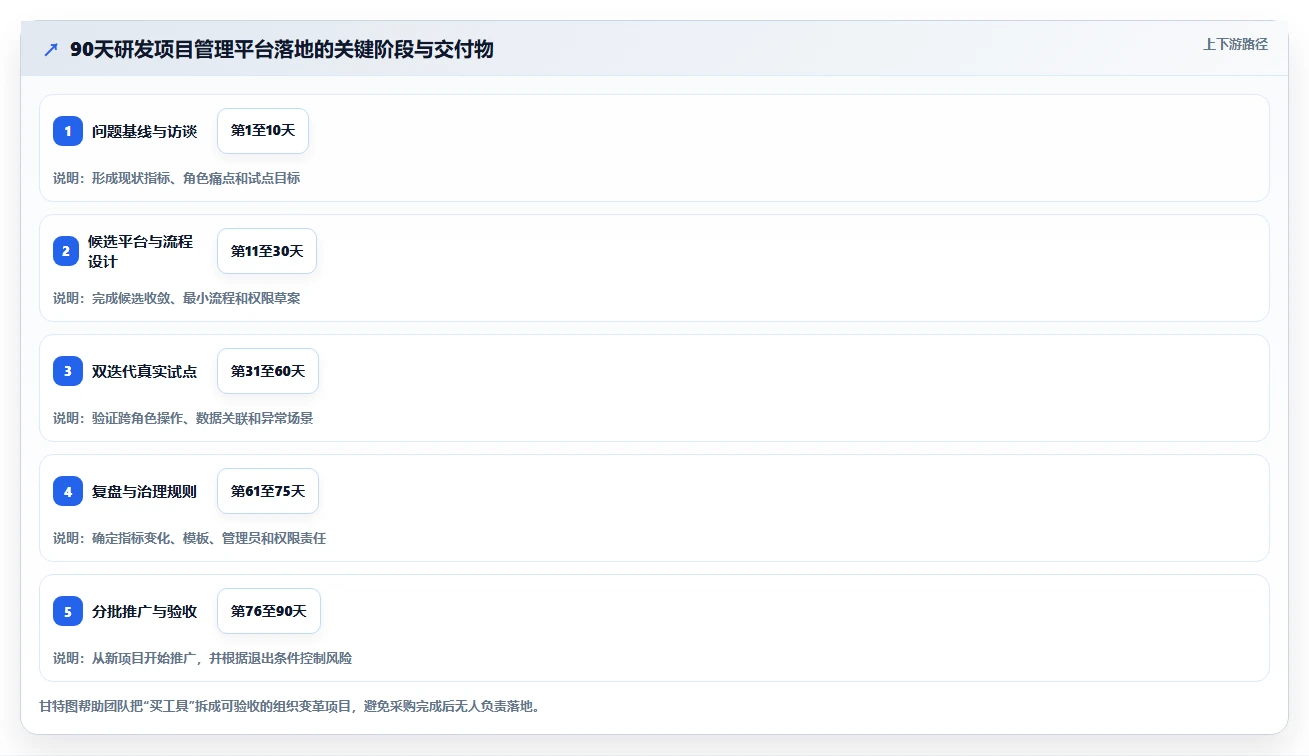The height and width of the screenshot is (756, 1309).
Task: Click the arrow icon beside the 90天 title
Action: 51,49
